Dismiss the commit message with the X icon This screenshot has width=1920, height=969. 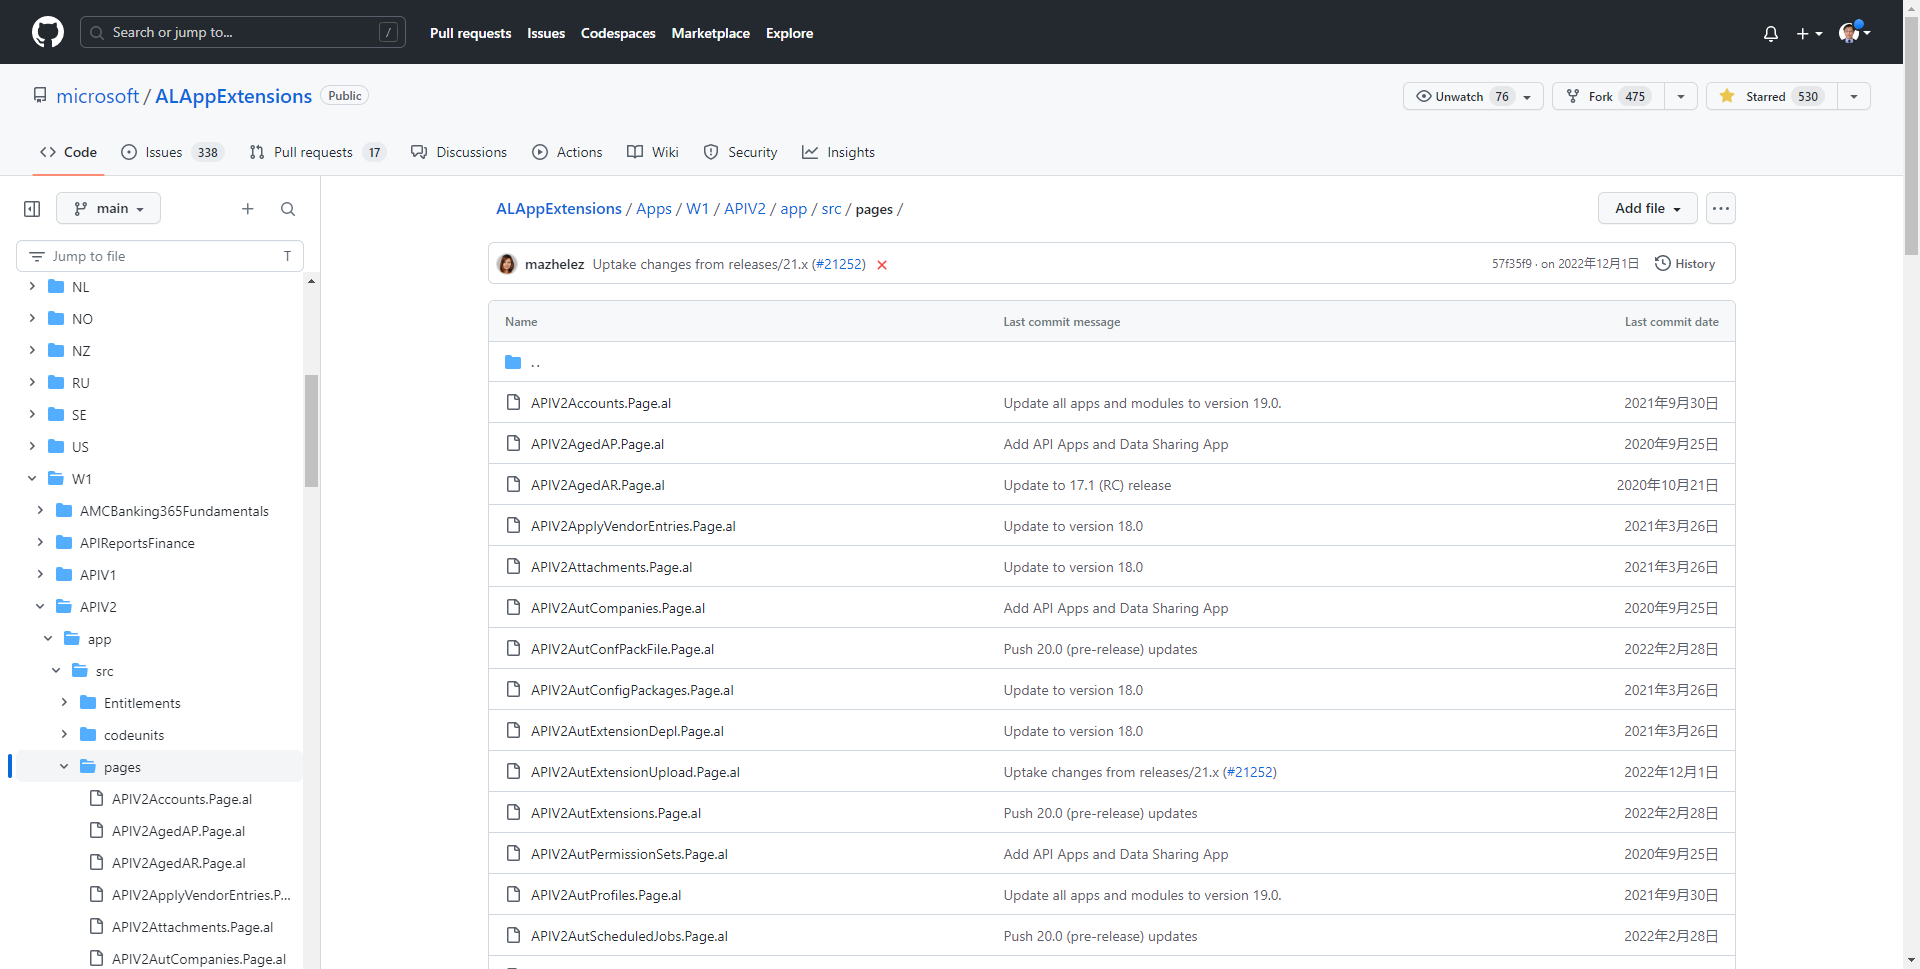point(881,265)
